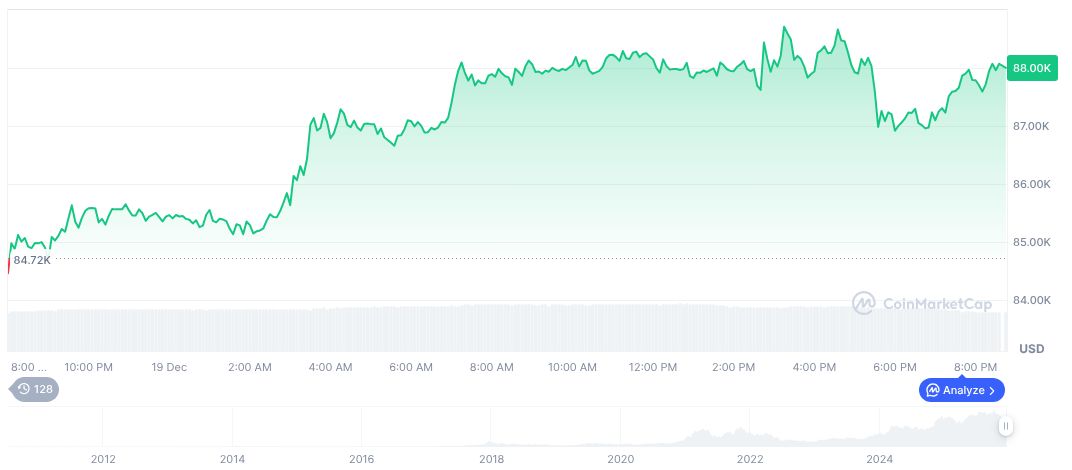
Task: Click the 84.00K price axis label
Action: pos(1031,300)
